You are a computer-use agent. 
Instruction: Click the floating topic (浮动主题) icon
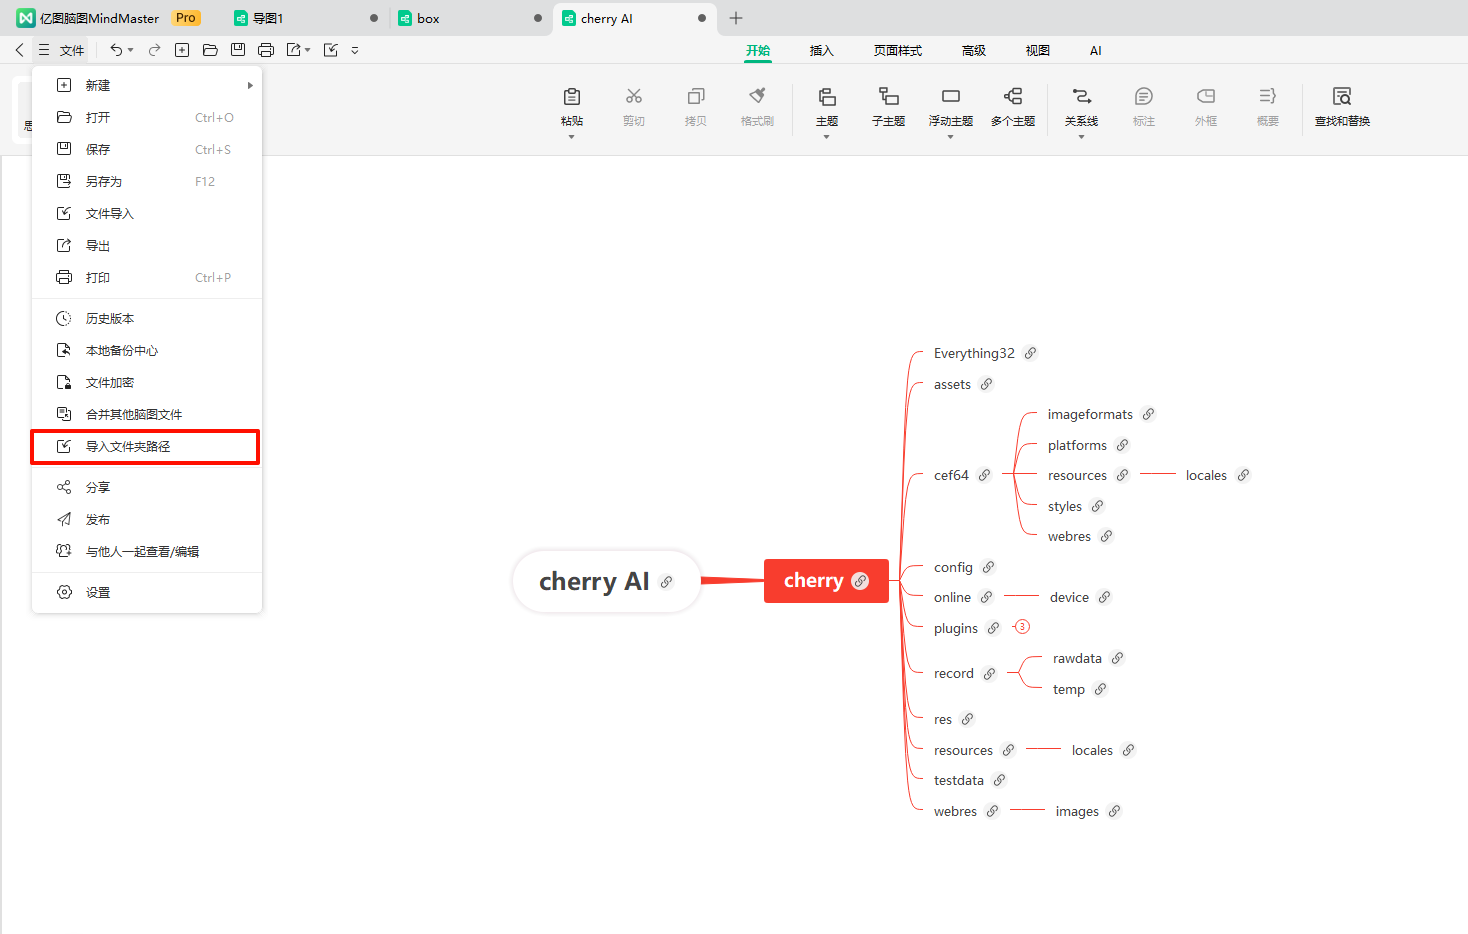coord(951,96)
